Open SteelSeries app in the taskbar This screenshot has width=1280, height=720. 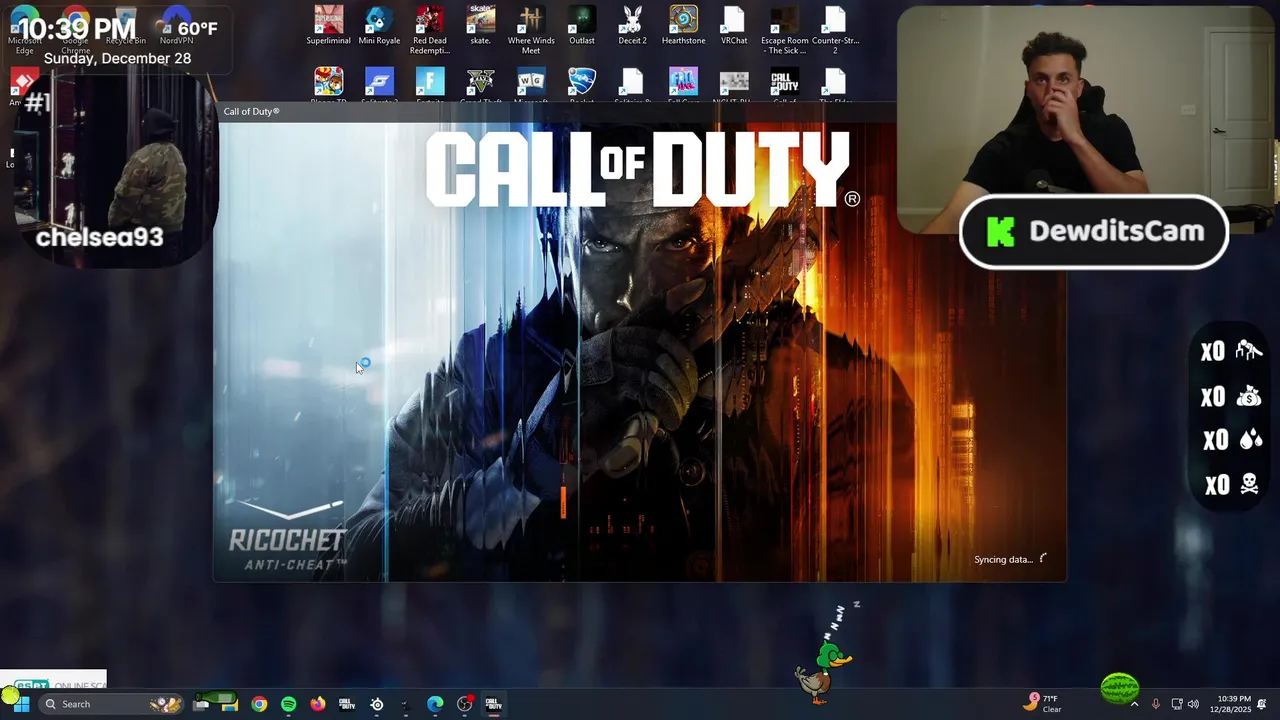[377, 704]
